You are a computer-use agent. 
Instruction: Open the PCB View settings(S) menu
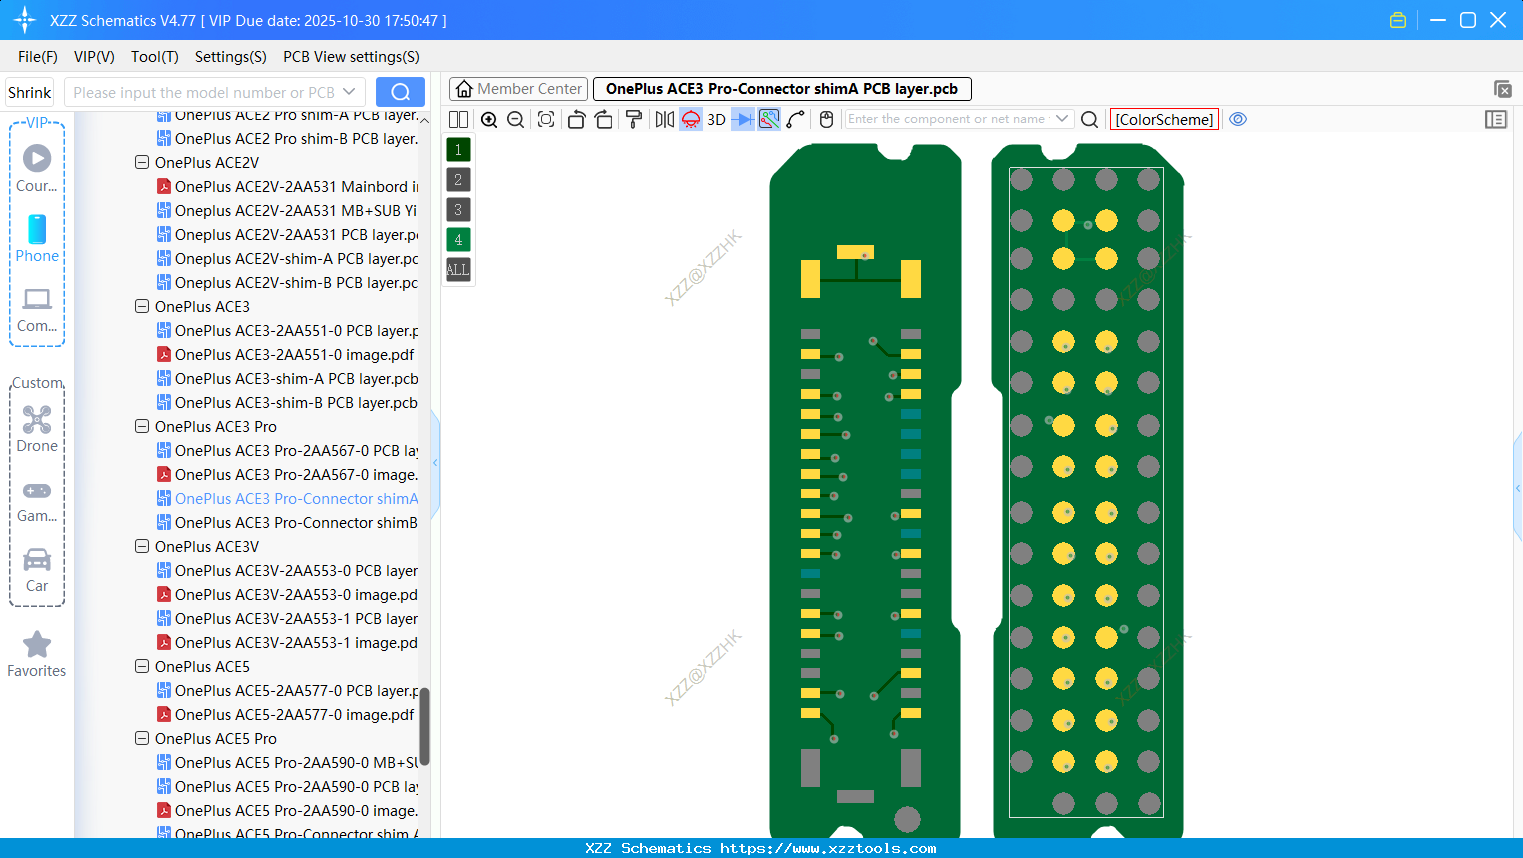coord(351,57)
